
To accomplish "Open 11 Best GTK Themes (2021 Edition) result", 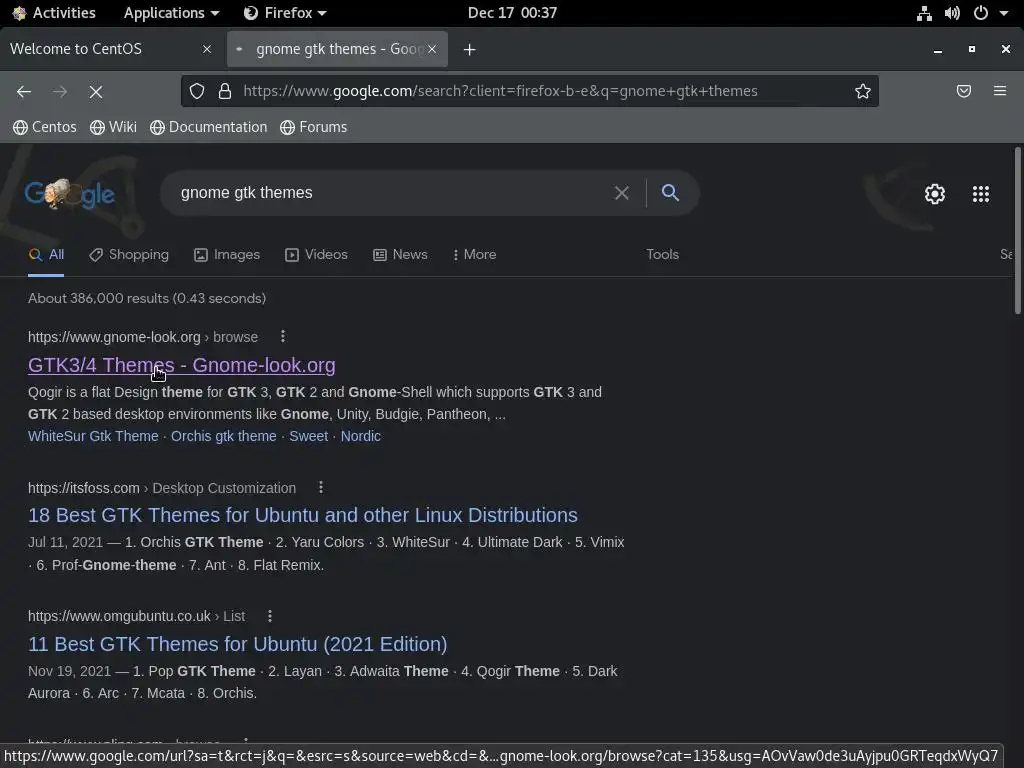I will click(238, 644).
